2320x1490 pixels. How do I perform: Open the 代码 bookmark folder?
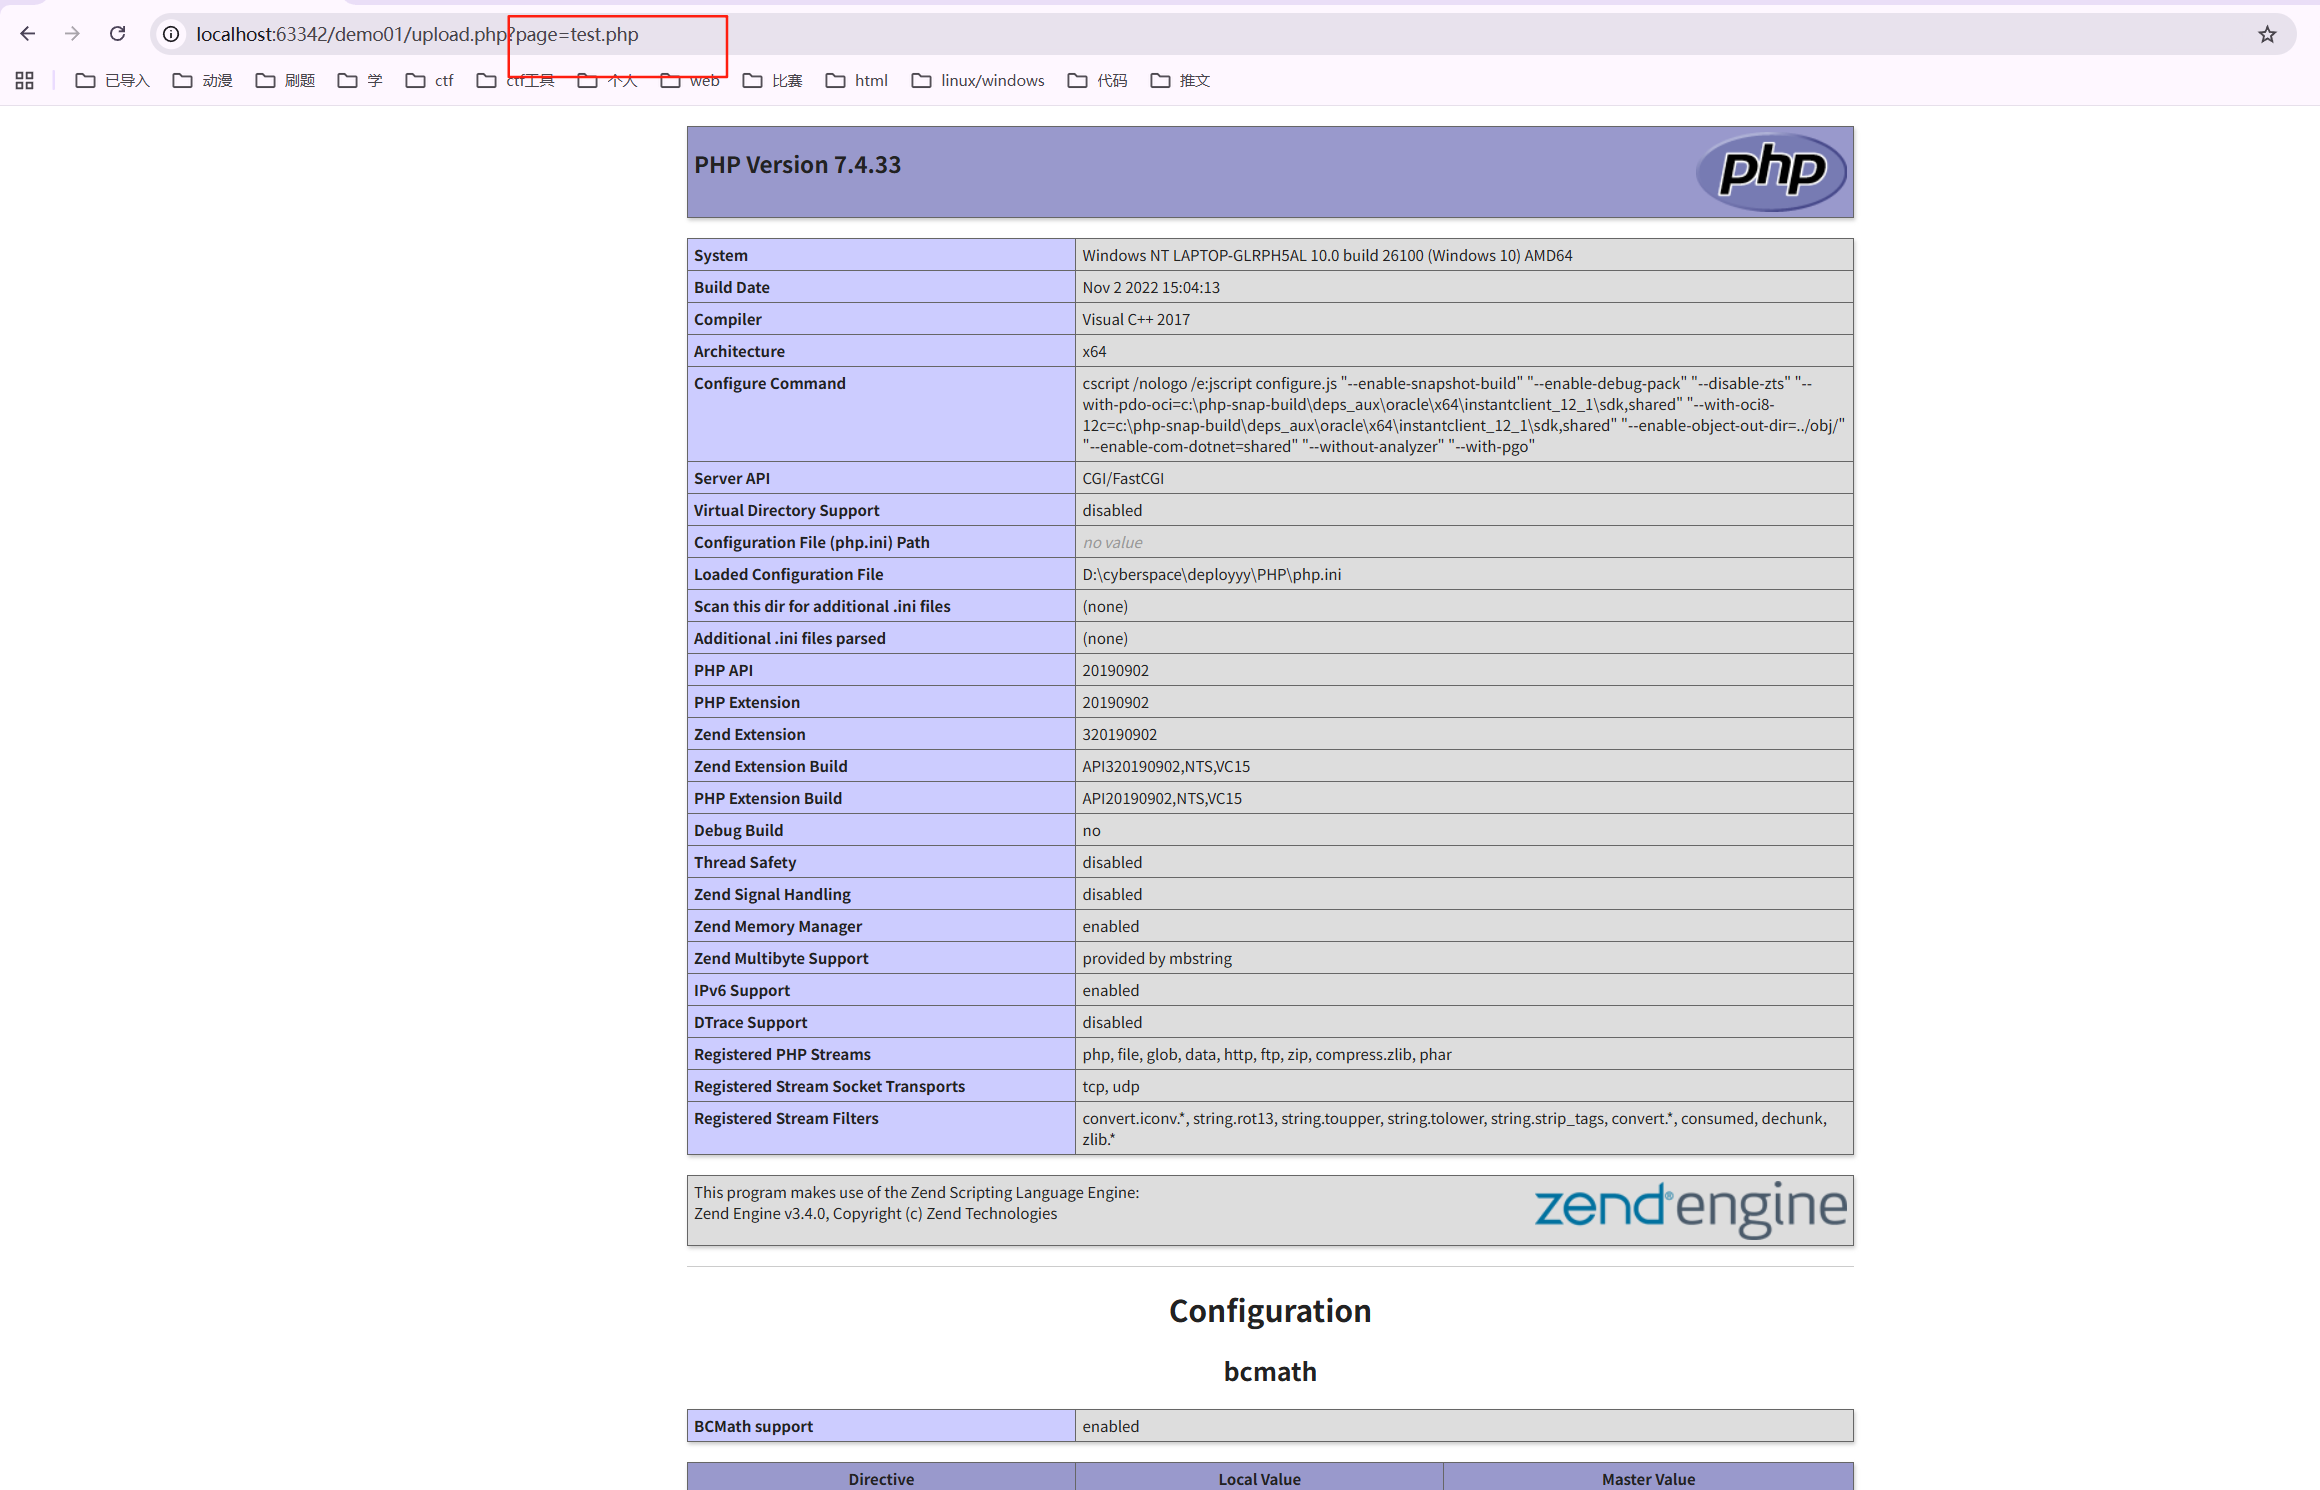click(x=1098, y=81)
